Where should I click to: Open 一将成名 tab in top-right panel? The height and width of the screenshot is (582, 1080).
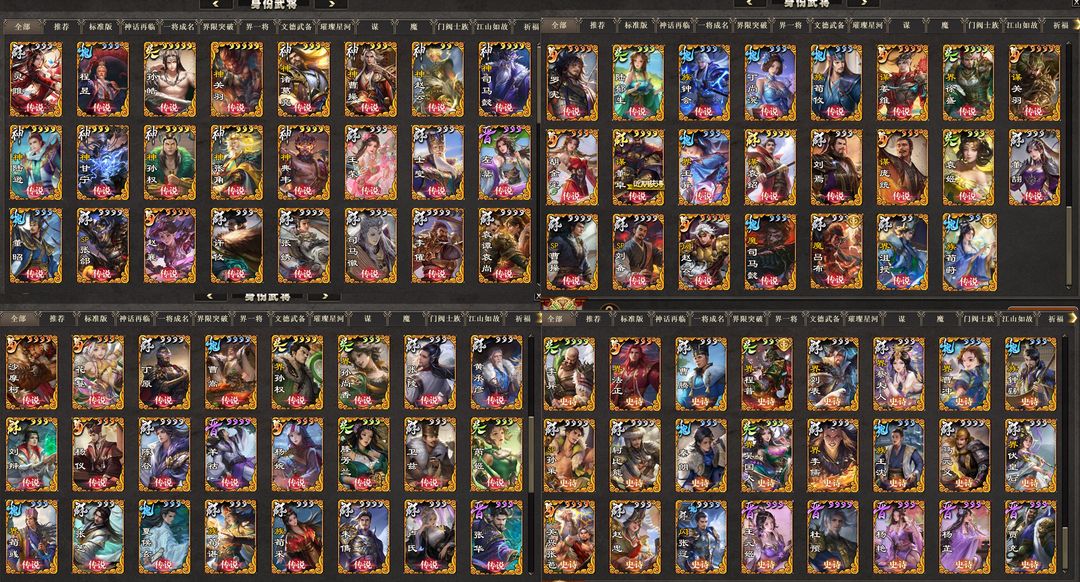tap(713, 25)
